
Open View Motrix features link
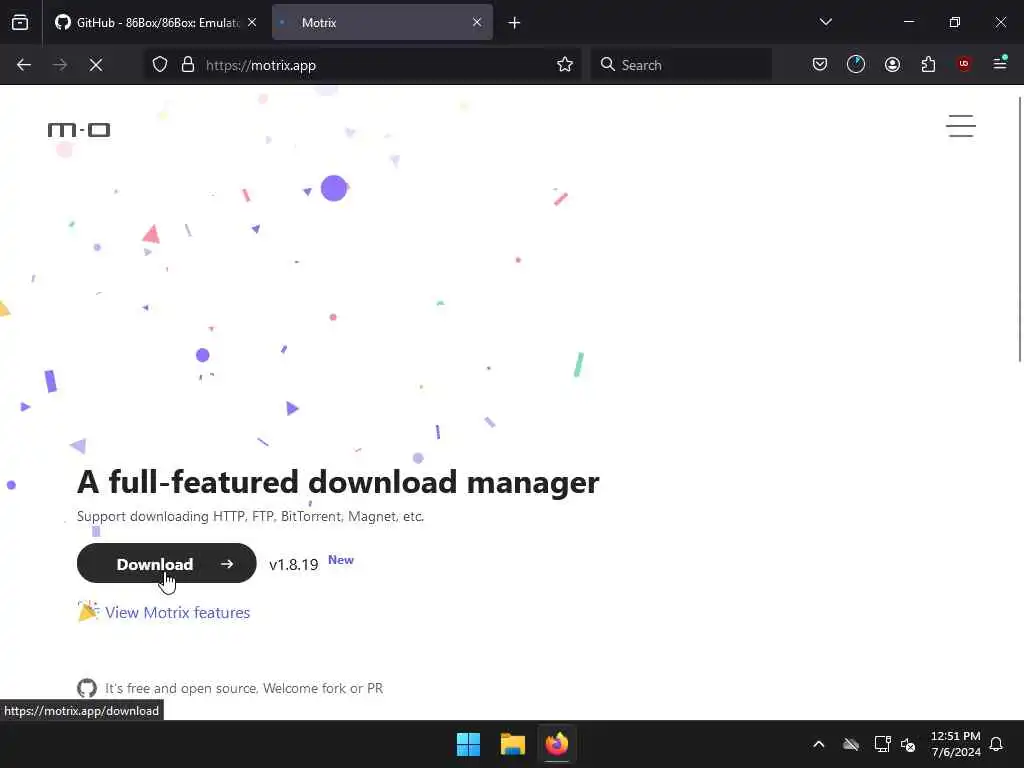177,613
